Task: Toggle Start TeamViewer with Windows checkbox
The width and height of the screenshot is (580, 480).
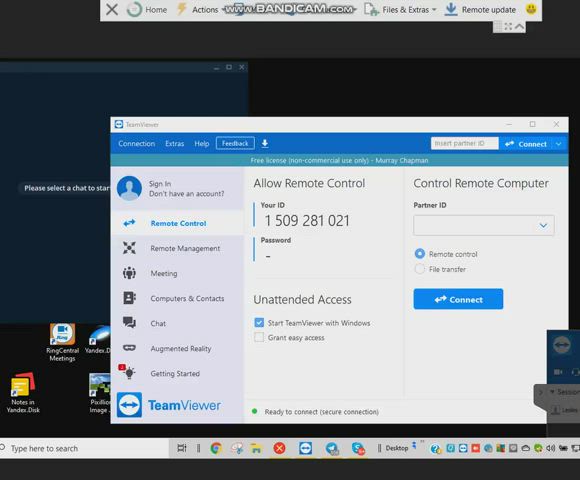Action: tap(259, 323)
